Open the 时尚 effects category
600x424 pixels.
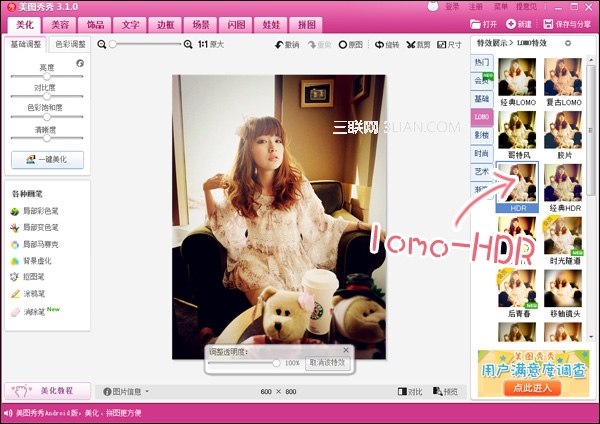[482, 153]
